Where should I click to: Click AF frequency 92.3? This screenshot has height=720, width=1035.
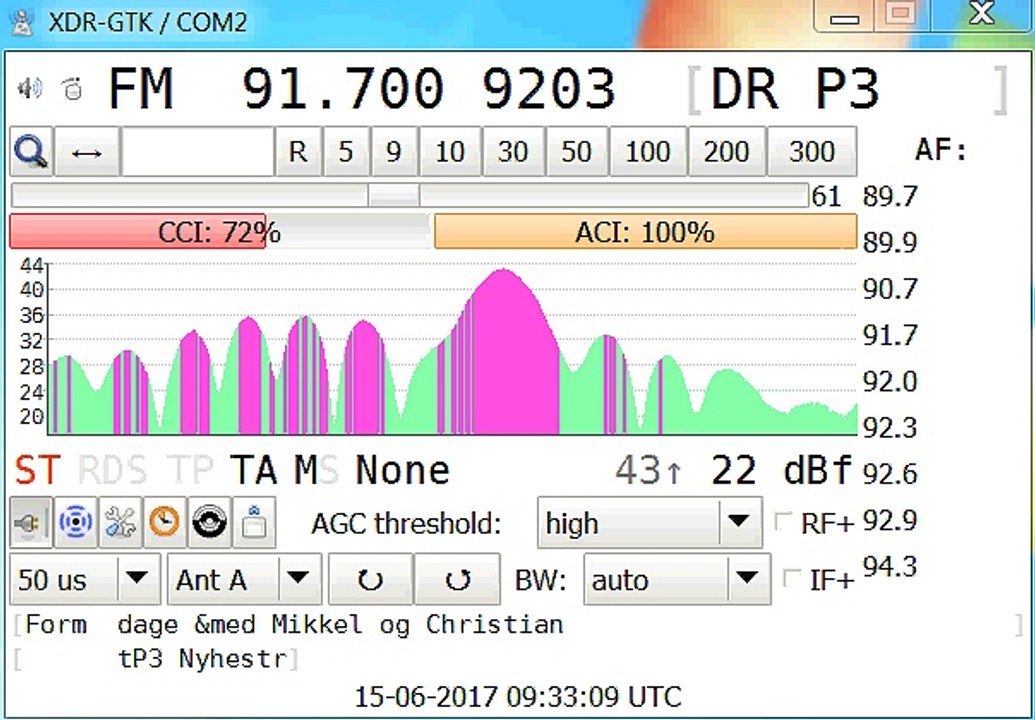(x=890, y=428)
